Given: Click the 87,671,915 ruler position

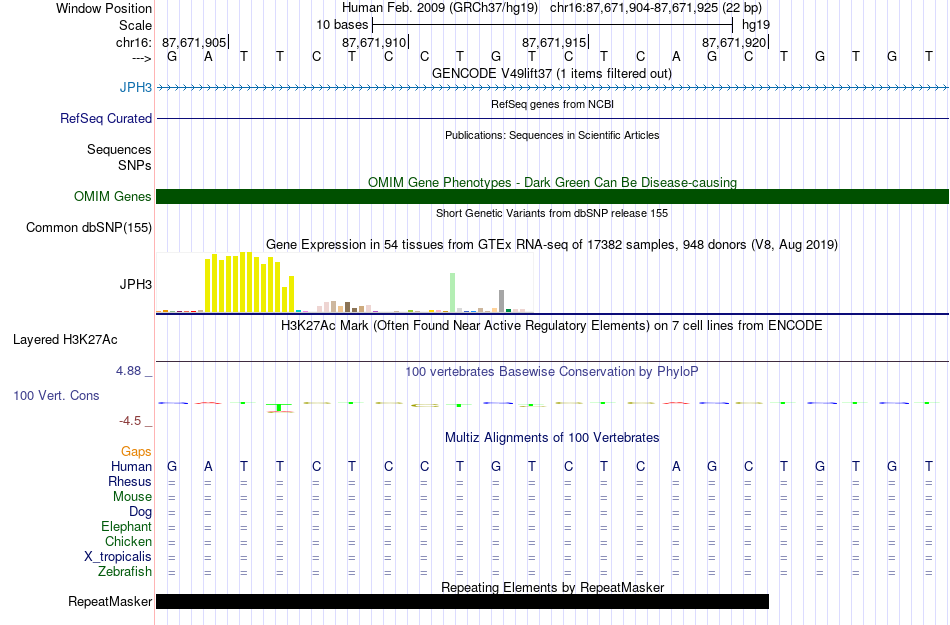Looking at the screenshot, I should 554,42.
